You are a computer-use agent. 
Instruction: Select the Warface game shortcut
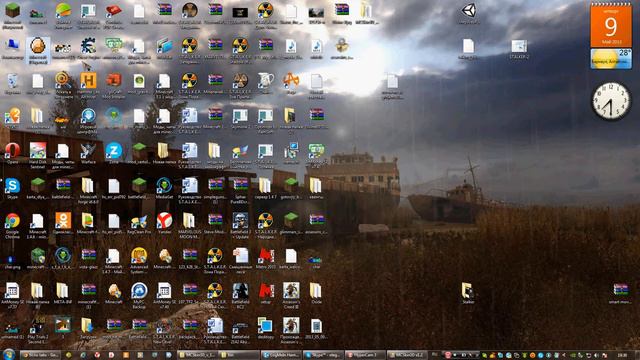point(88,153)
